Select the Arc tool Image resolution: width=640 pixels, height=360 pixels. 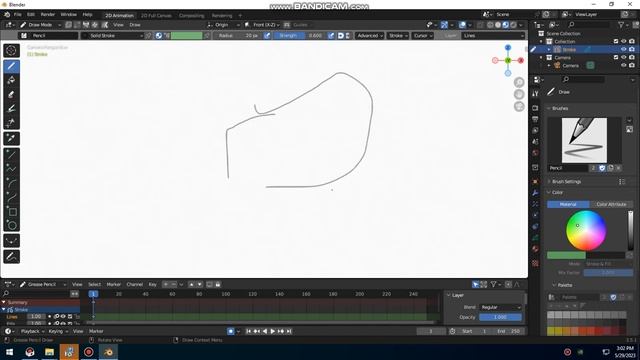pyautogui.click(x=11, y=183)
